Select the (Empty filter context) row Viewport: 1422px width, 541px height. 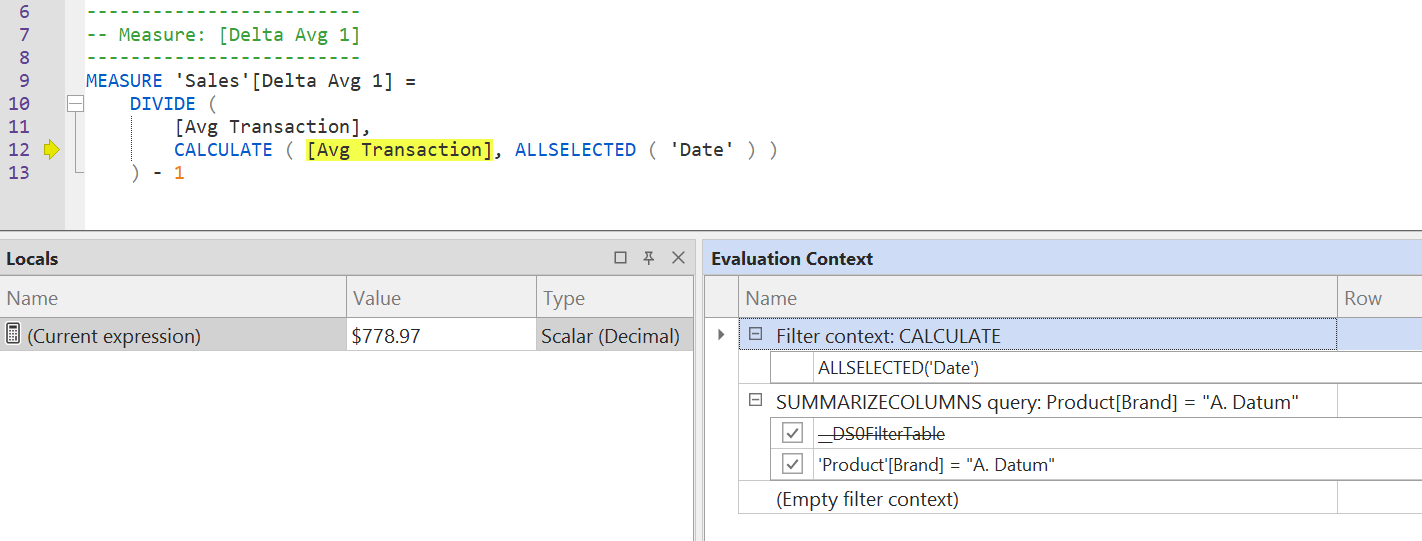click(1037, 498)
